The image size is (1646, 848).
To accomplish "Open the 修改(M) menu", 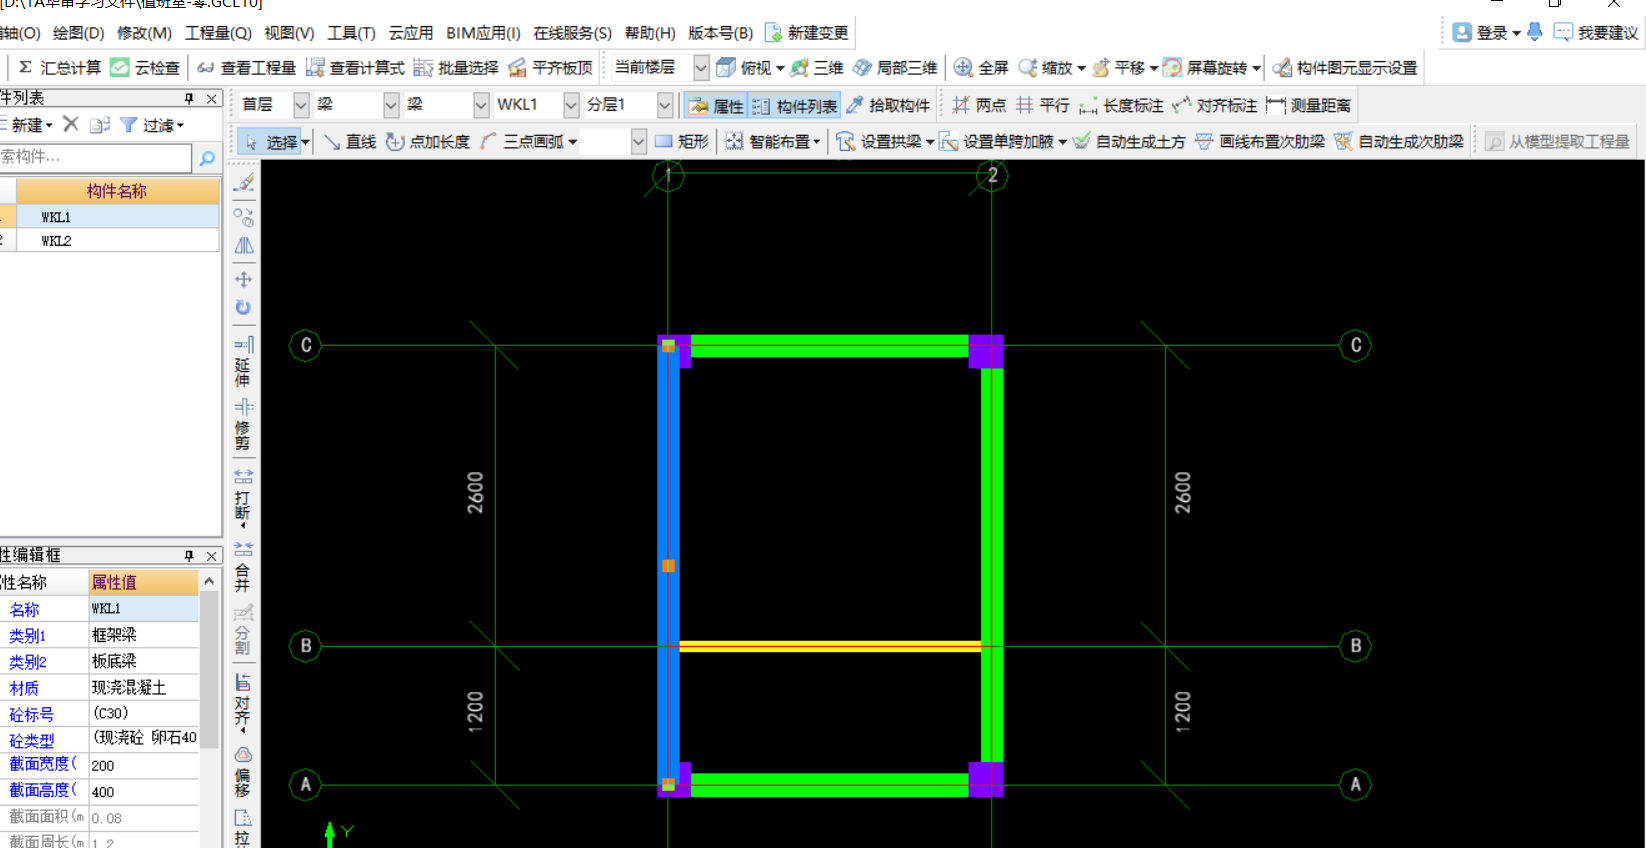I will (144, 33).
